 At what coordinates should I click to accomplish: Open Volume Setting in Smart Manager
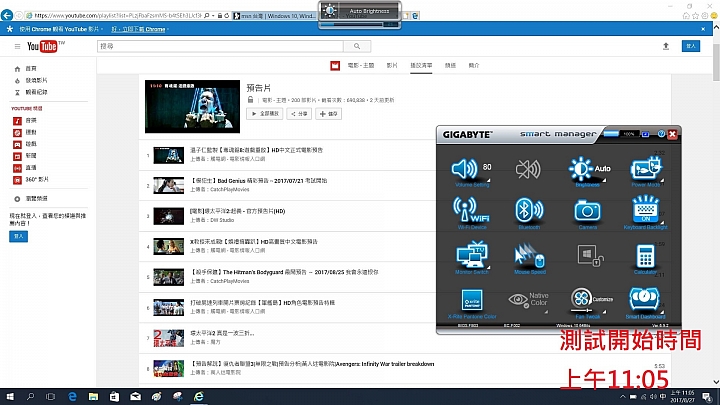(472, 171)
